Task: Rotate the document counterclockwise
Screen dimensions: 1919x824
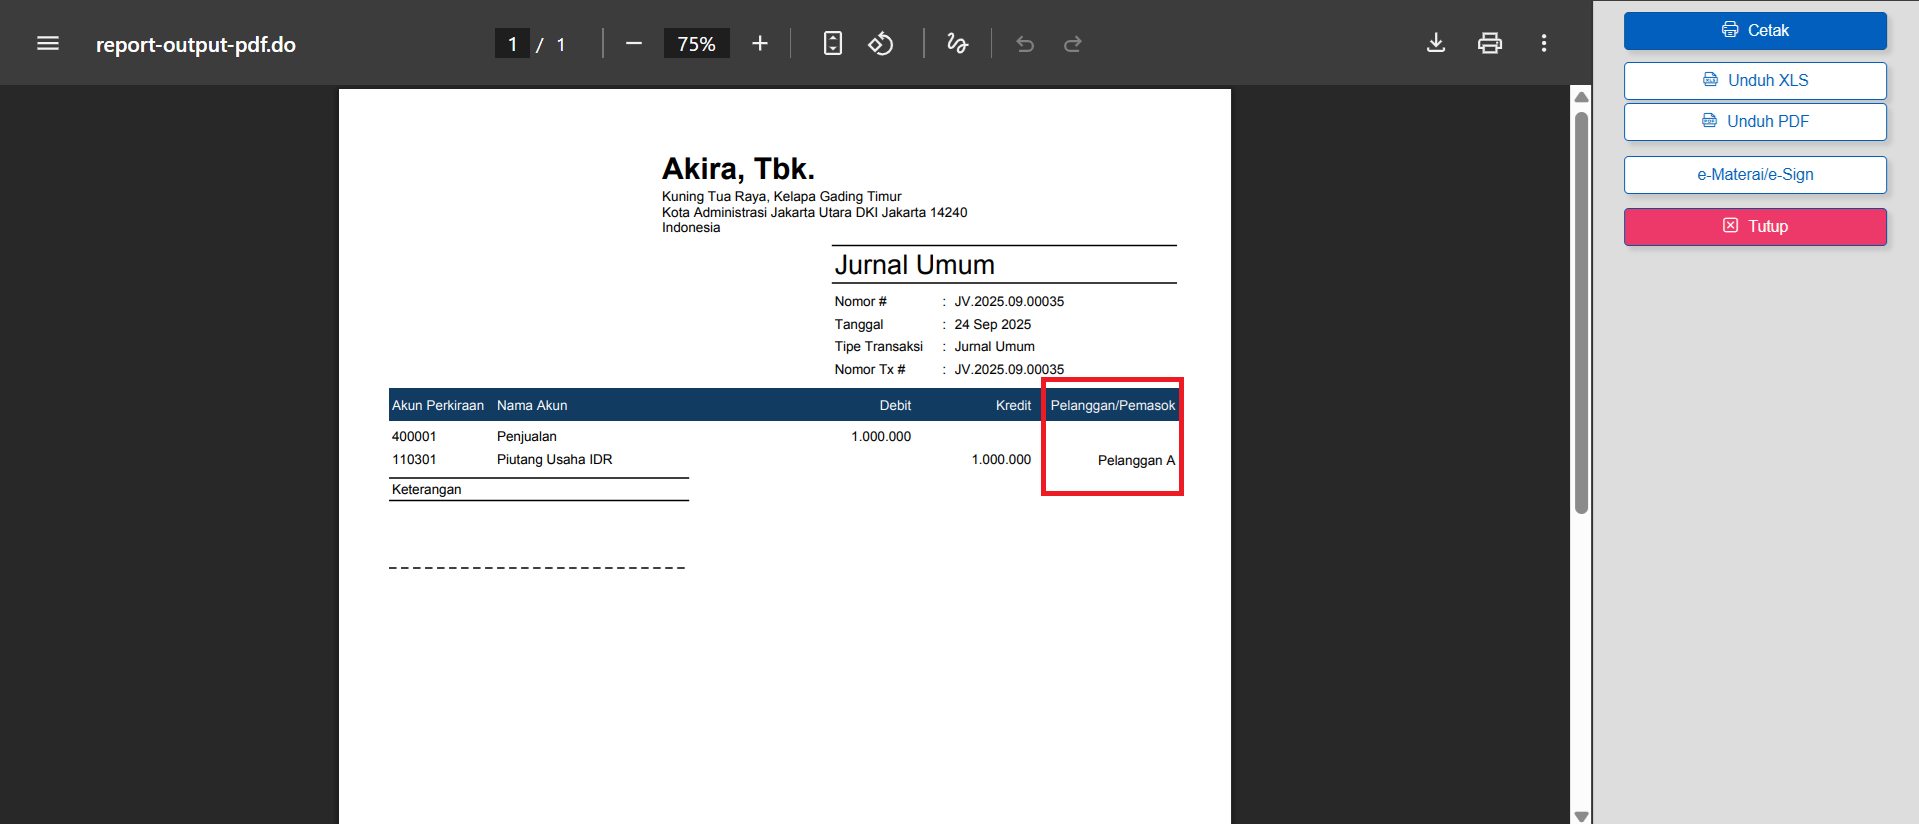Action: (x=881, y=44)
